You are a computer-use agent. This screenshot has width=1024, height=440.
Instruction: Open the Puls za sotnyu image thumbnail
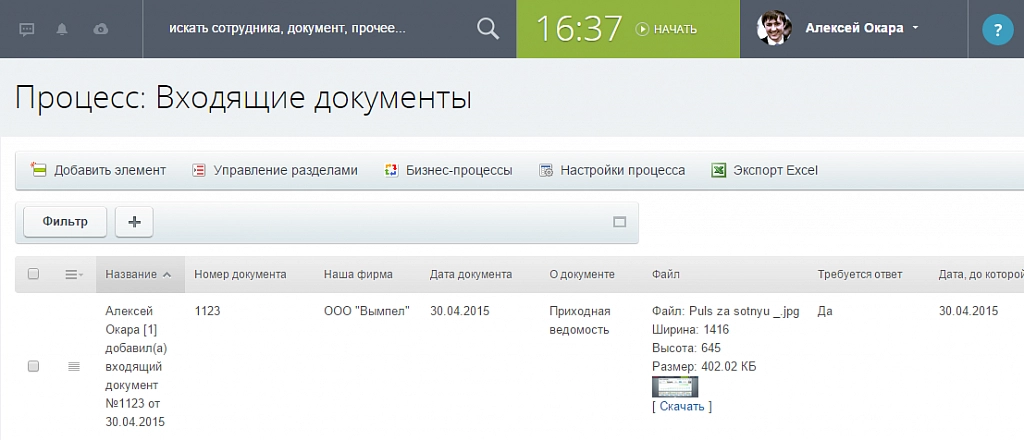click(674, 387)
